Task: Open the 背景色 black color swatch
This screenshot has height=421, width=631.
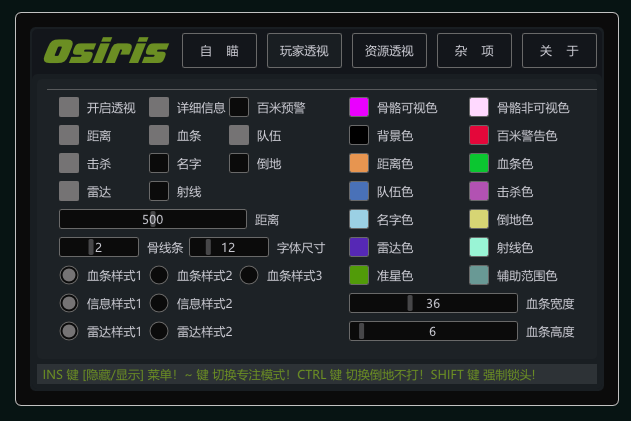Action: pos(359,135)
